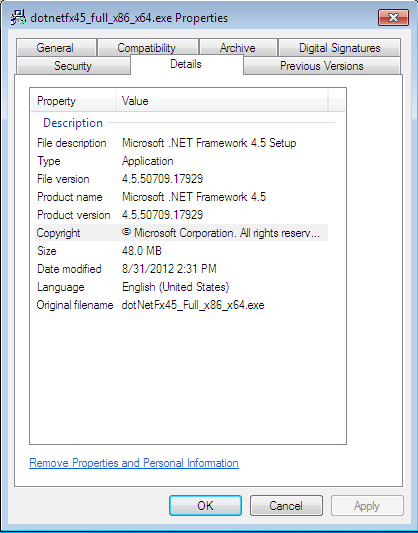The image size is (418, 533).
Task: Open the Security tab
Action: [x=73, y=66]
